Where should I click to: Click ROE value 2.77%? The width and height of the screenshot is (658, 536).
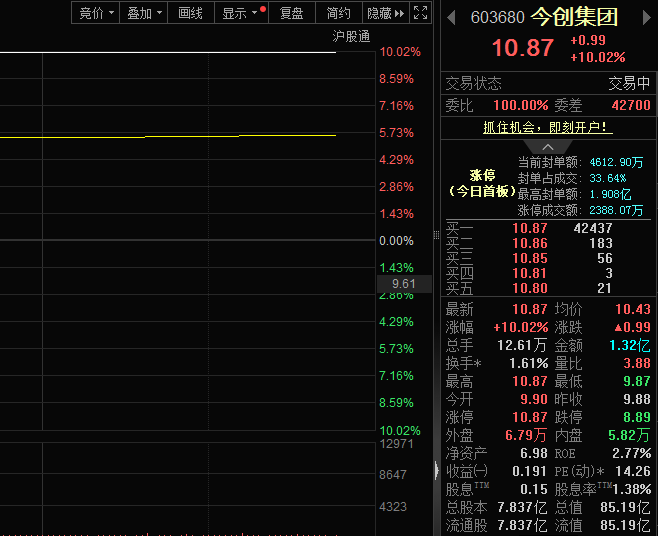(x=632, y=453)
